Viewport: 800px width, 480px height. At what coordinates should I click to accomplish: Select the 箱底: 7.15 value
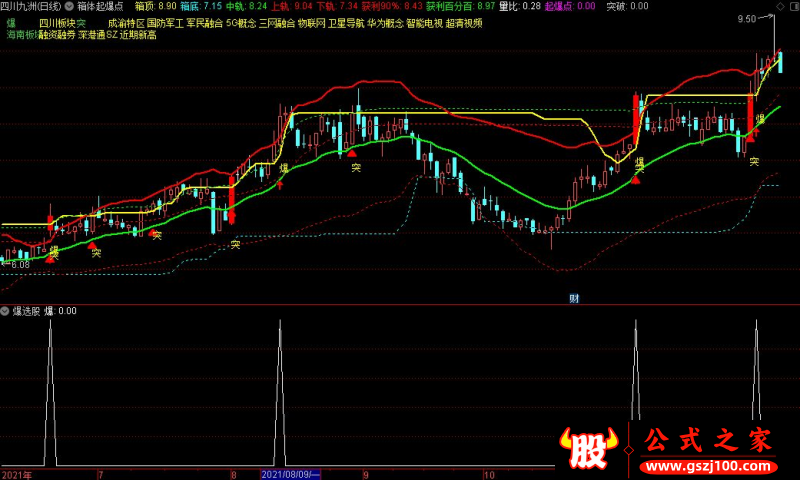coord(201,7)
